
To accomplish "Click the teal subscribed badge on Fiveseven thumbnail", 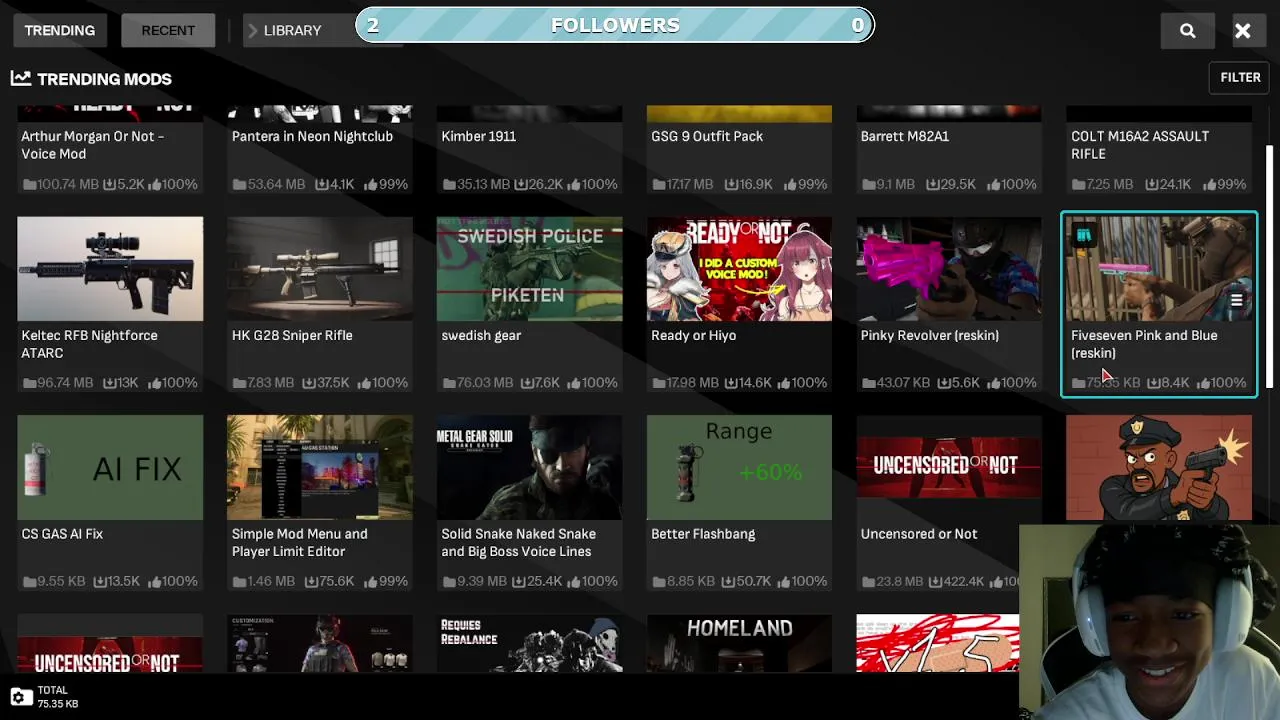I will (1083, 236).
